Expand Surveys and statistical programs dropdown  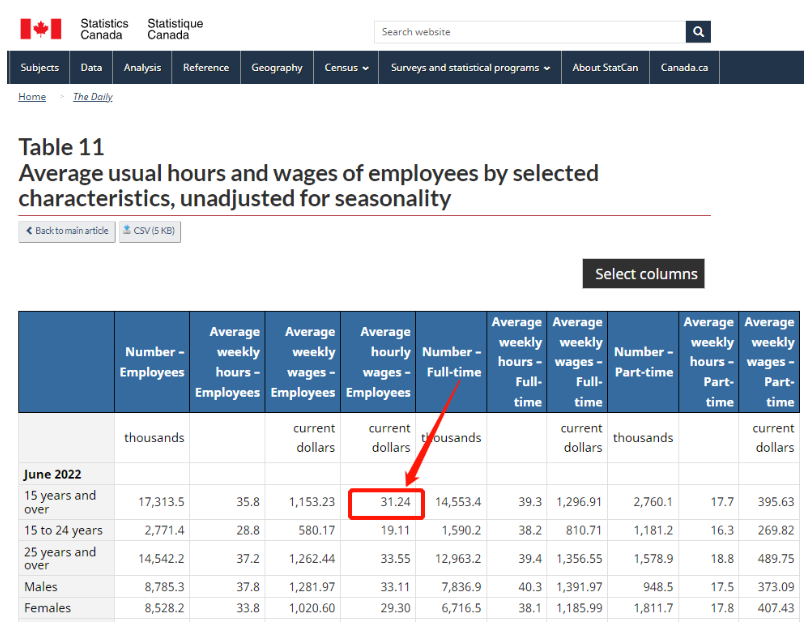pos(470,68)
